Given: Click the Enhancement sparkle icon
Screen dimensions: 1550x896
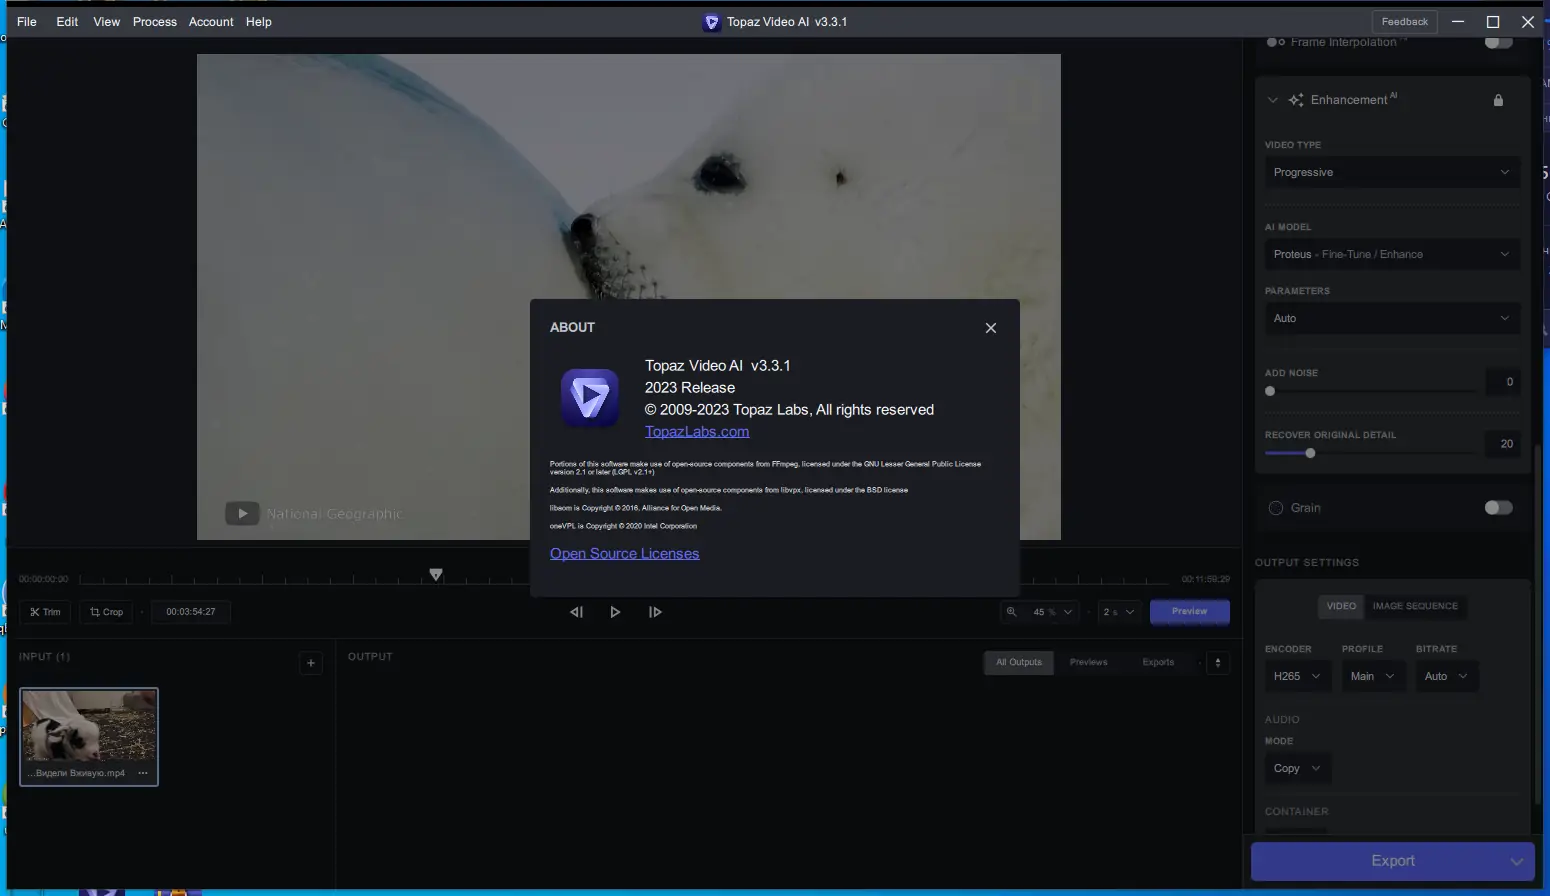Looking at the screenshot, I should coord(1296,100).
